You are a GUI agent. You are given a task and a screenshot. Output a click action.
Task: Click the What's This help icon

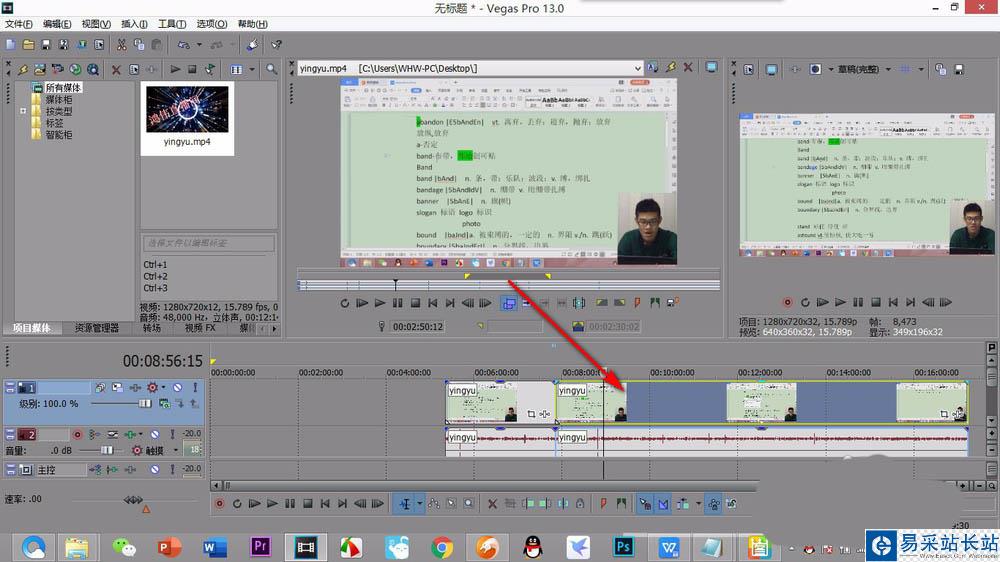point(276,45)
